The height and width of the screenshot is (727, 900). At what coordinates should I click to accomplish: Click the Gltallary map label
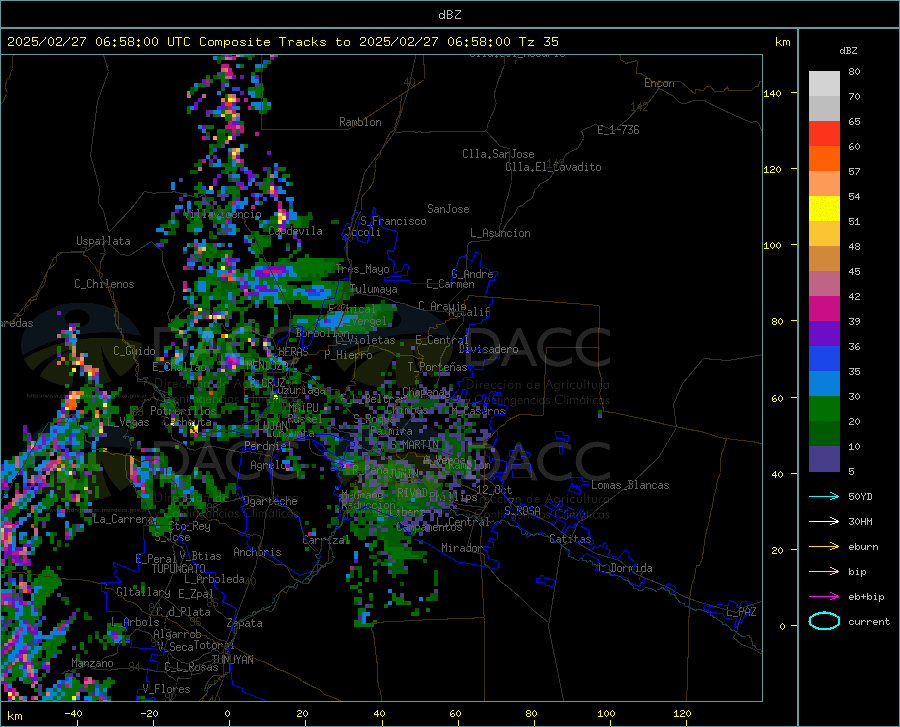pyautogui.click(x=143, y=592)
